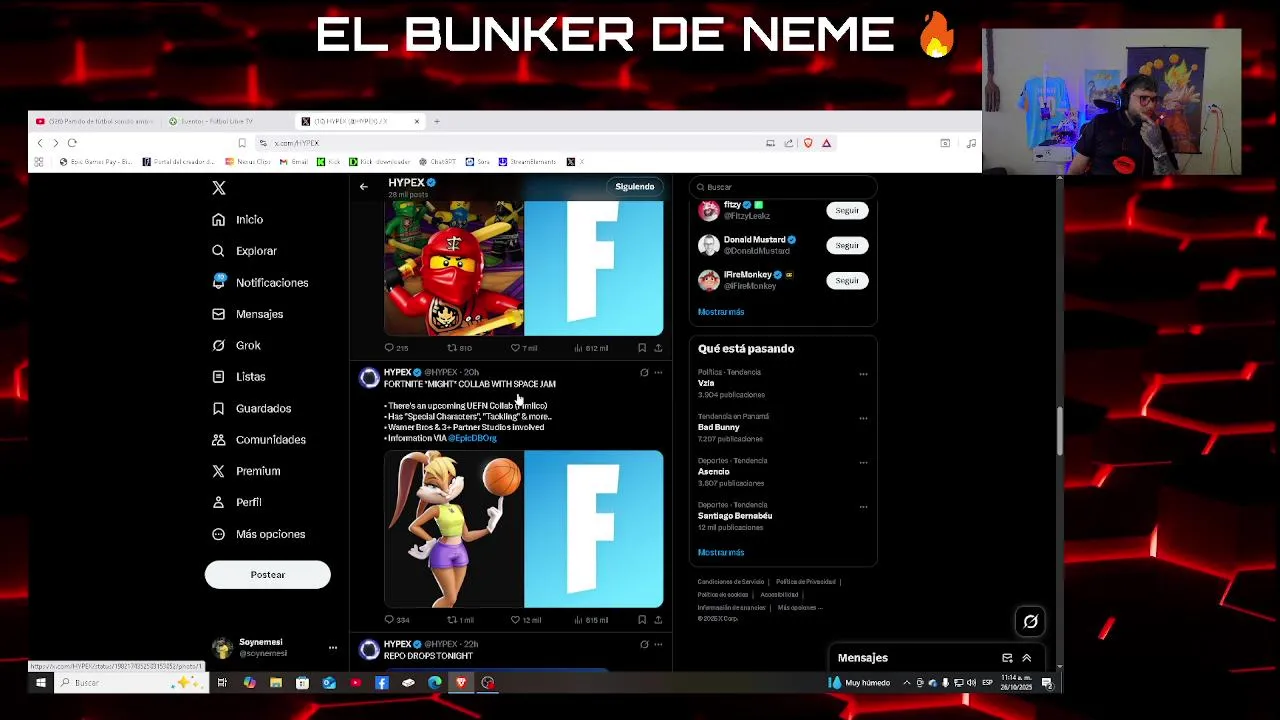Open more options on Space Jam post
The width and height of the screenshot is (1280, 720).
[x=658, y=373]
